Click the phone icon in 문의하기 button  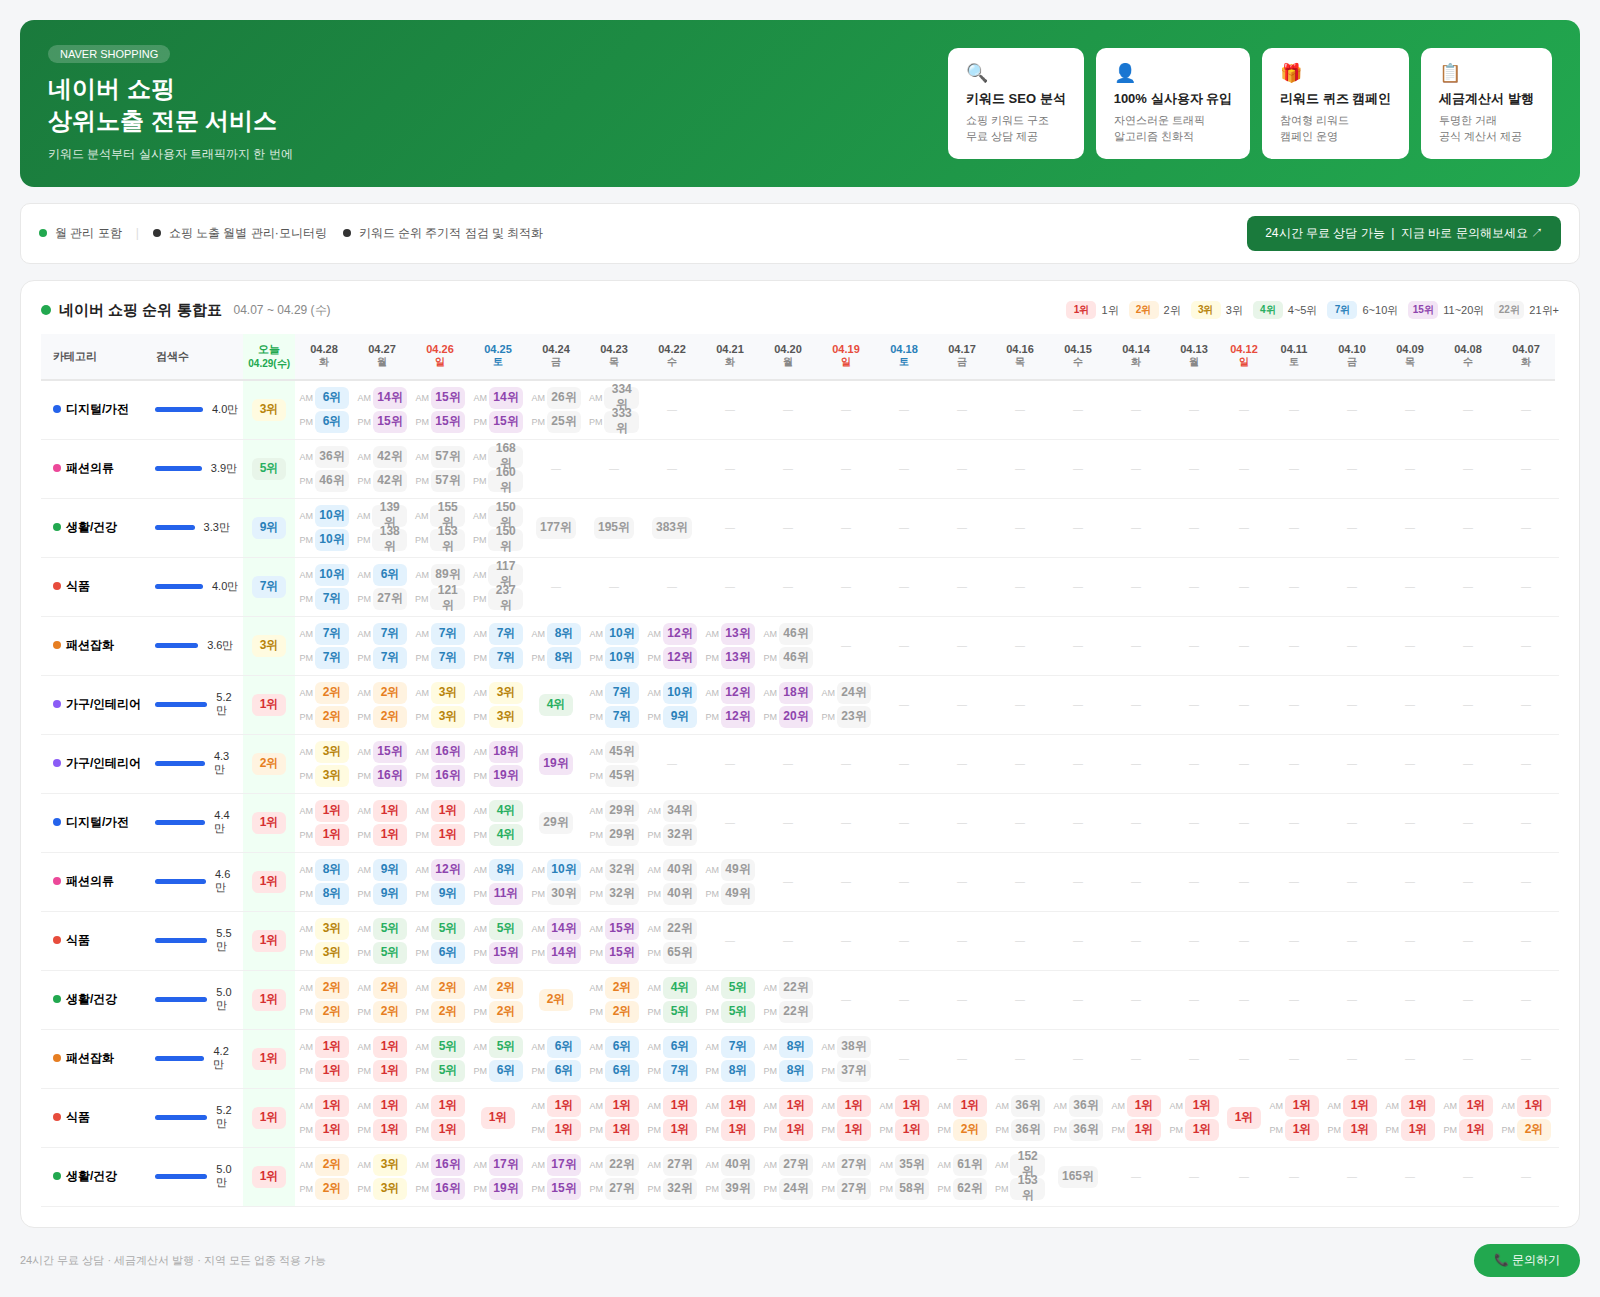pos(1500,1260)
